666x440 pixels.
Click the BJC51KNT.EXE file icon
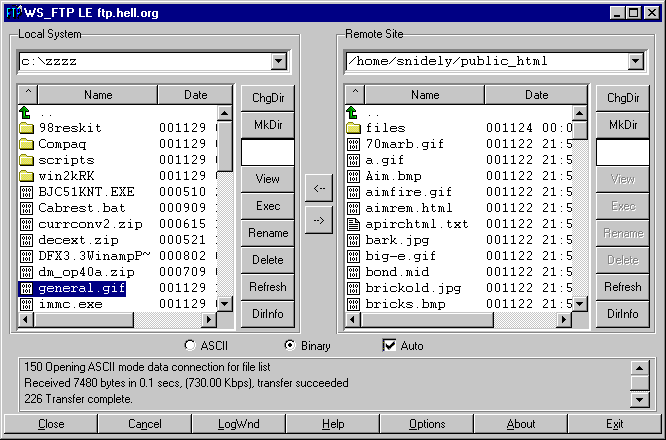coord(26,192)
